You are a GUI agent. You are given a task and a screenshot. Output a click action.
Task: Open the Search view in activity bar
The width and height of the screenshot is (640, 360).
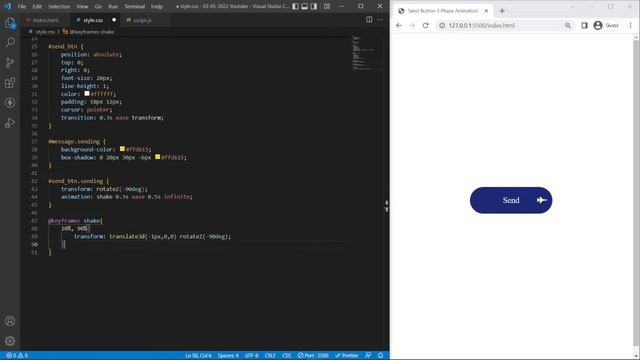[x=10, y=42]
